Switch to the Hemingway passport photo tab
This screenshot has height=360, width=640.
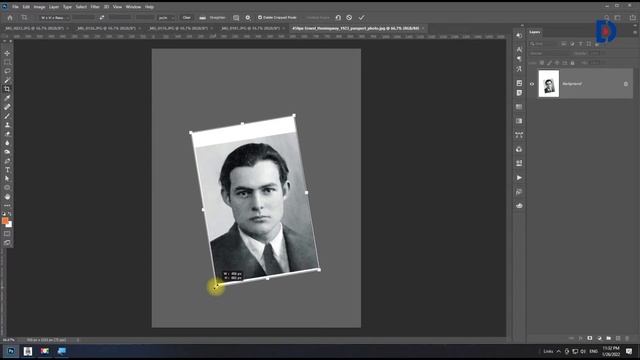tap(356, 28)
